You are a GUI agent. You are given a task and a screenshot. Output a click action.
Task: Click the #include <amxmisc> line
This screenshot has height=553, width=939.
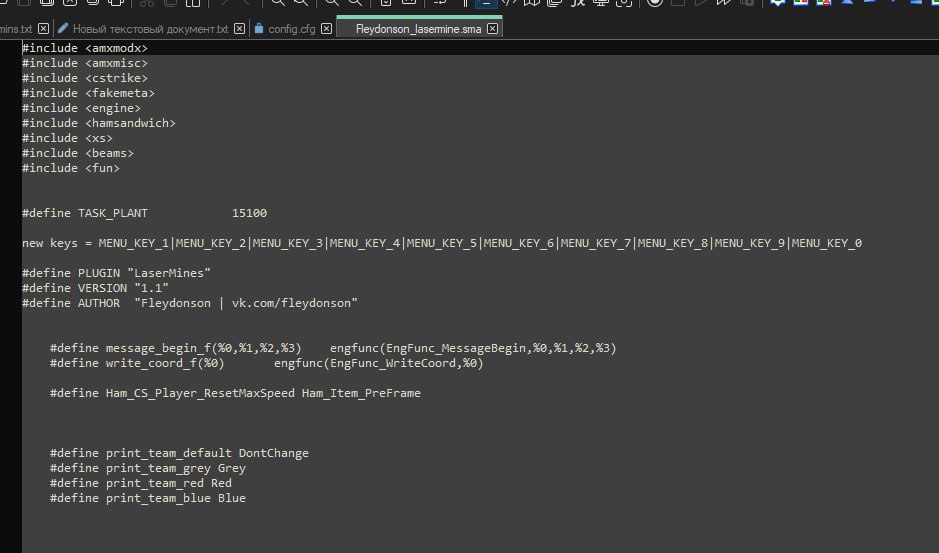[x=84, y=63]
